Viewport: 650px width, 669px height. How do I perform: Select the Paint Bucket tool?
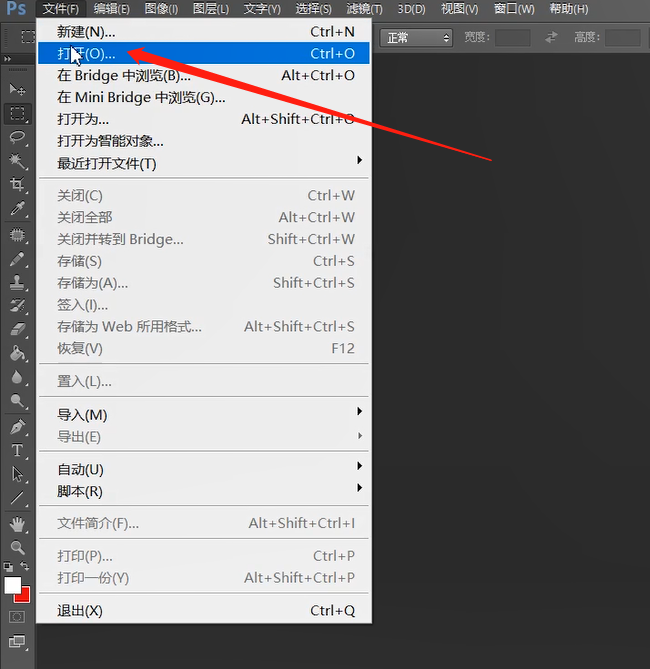pos(17,353)
